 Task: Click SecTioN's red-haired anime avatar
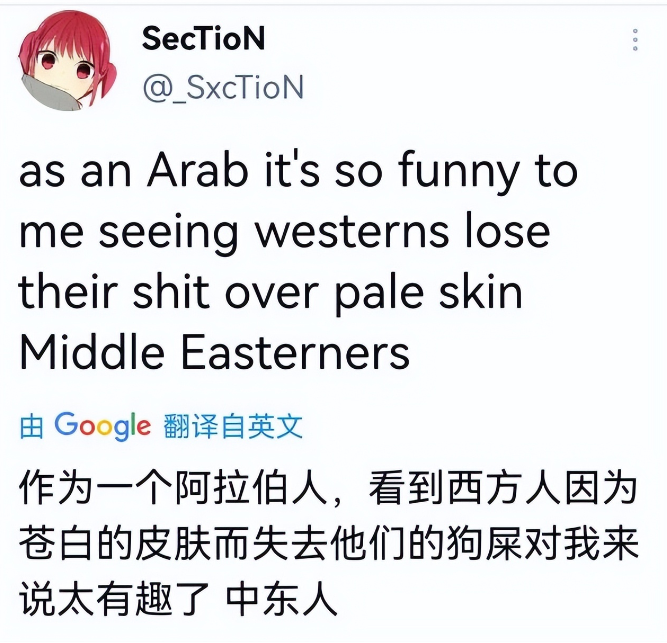pos(67,61)
